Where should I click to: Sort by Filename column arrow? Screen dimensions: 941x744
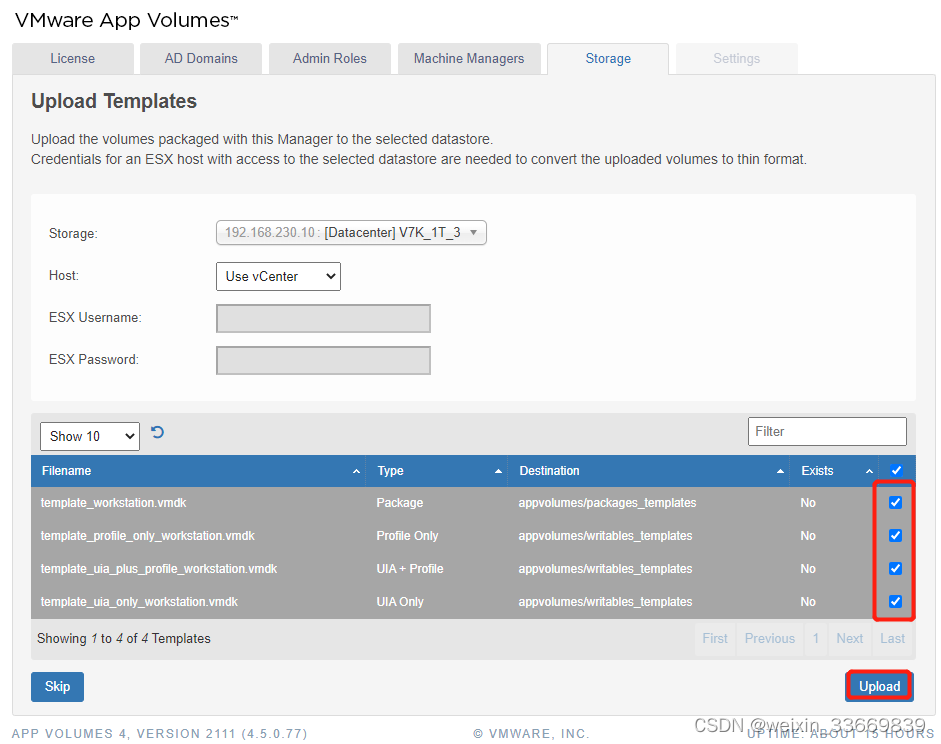click(x=356, y=472)
